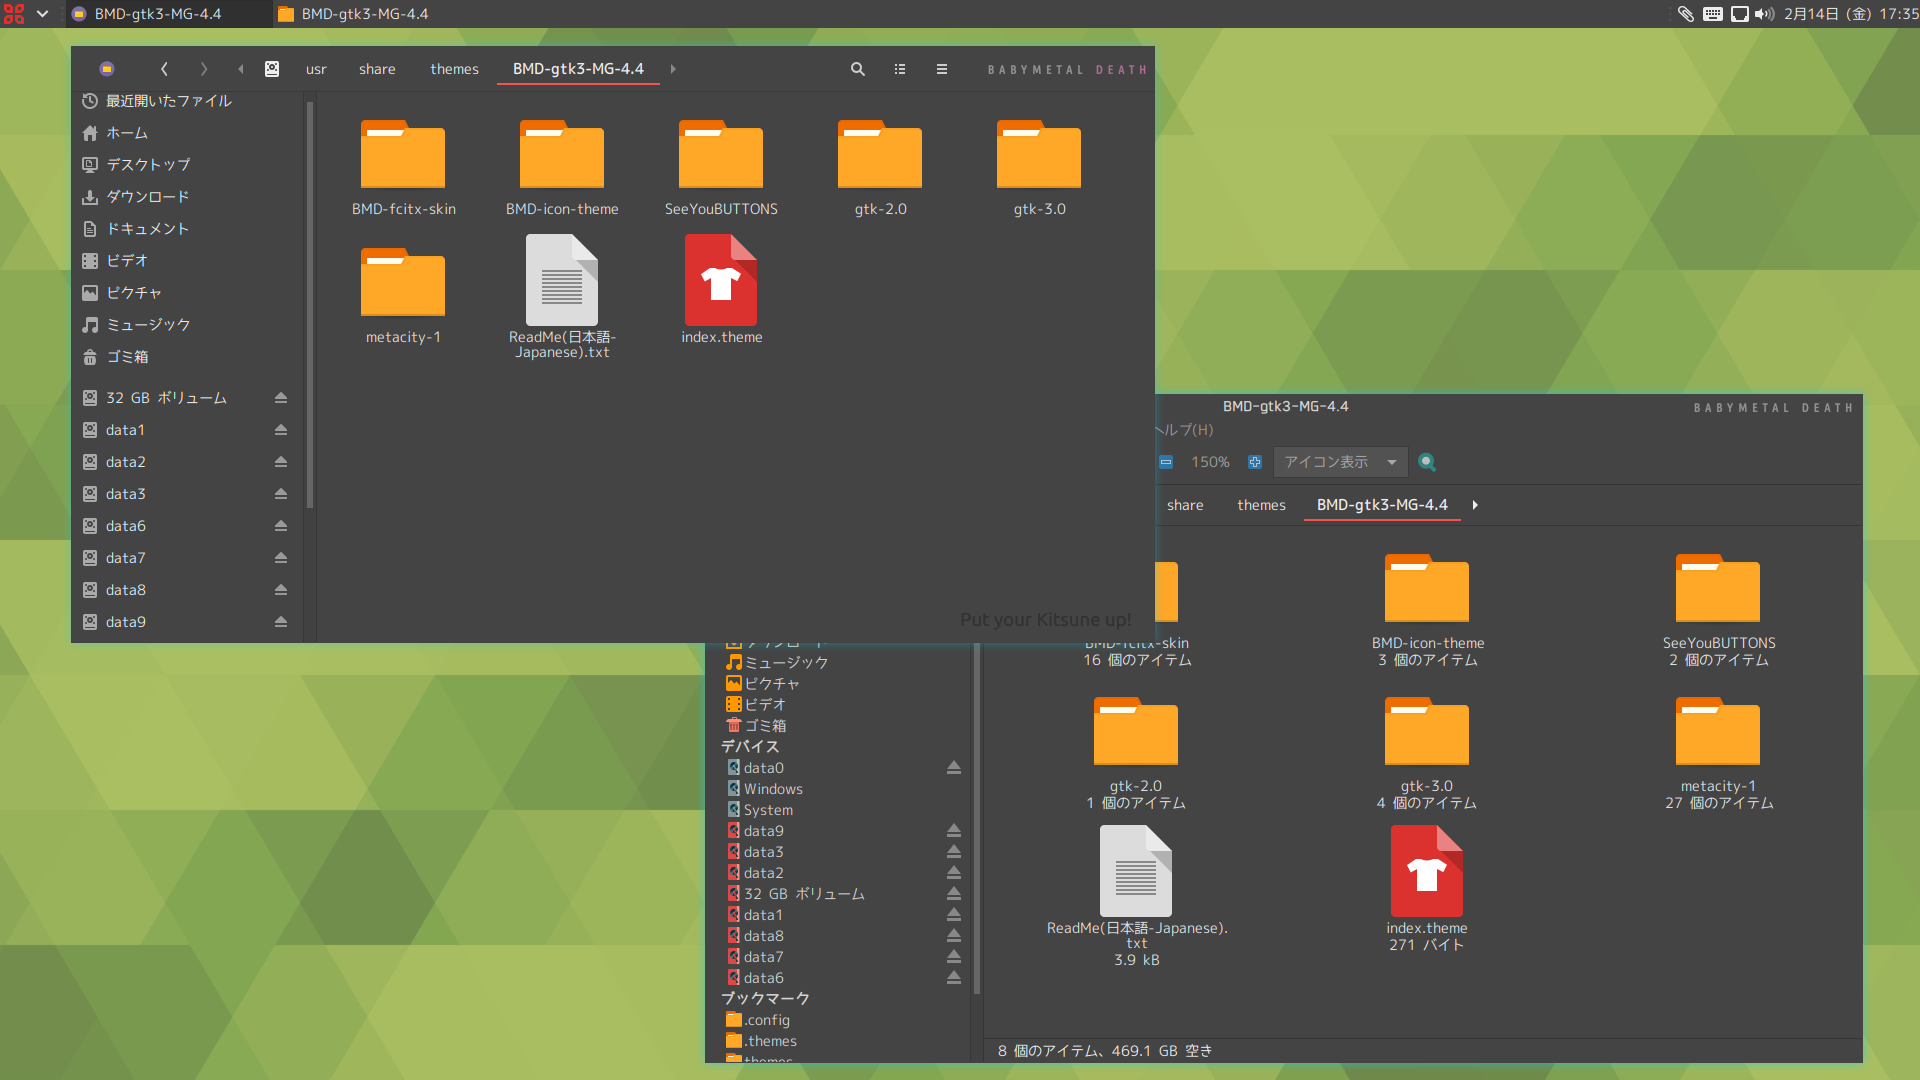
Task: Eject data0 in the back window sidebar
Action: coord(954,768)
